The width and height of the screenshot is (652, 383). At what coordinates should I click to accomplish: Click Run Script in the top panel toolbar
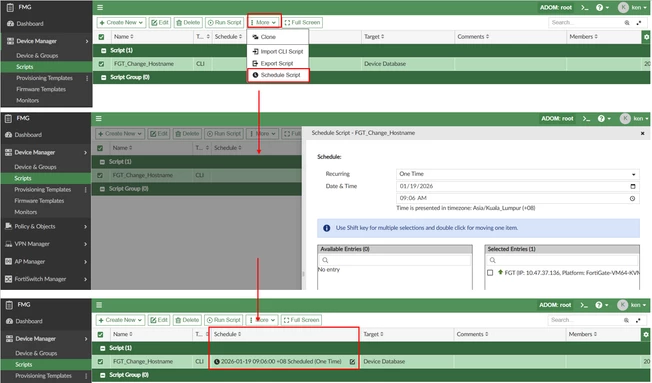click(x=225, y=22)
